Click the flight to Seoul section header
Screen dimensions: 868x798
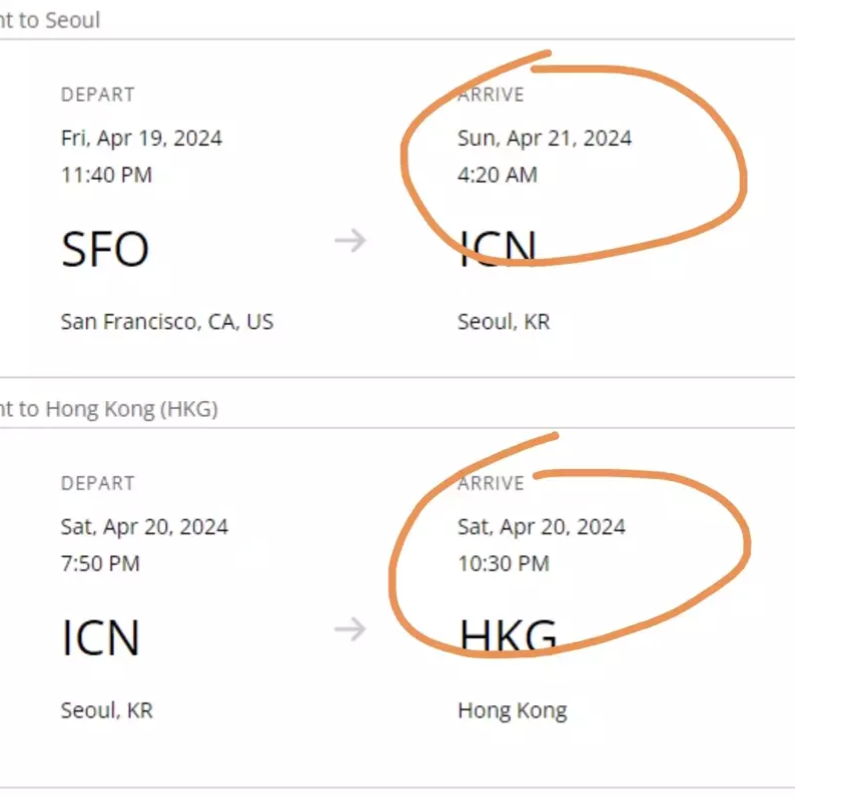[50, 20]
